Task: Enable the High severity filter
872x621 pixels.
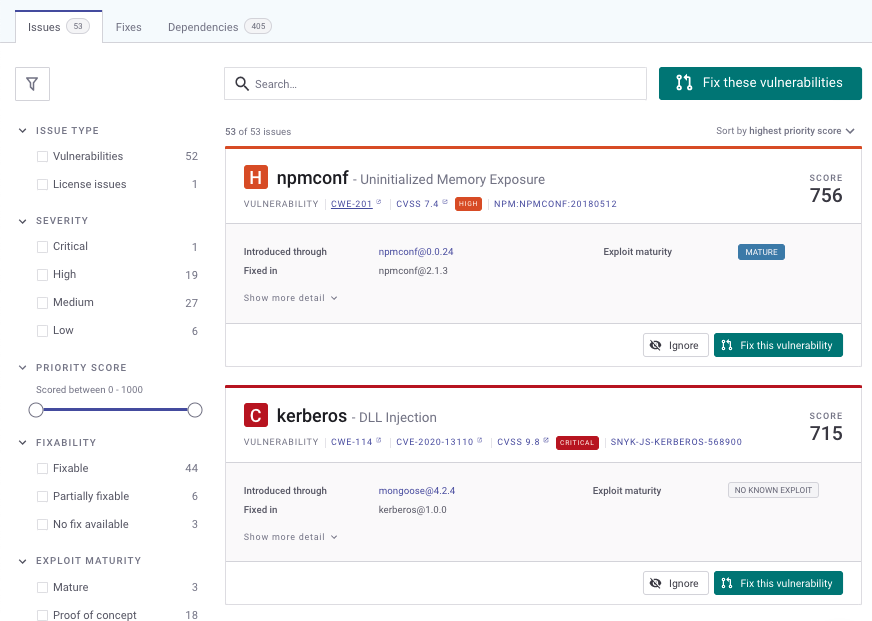Action: [x=42, y=275]
